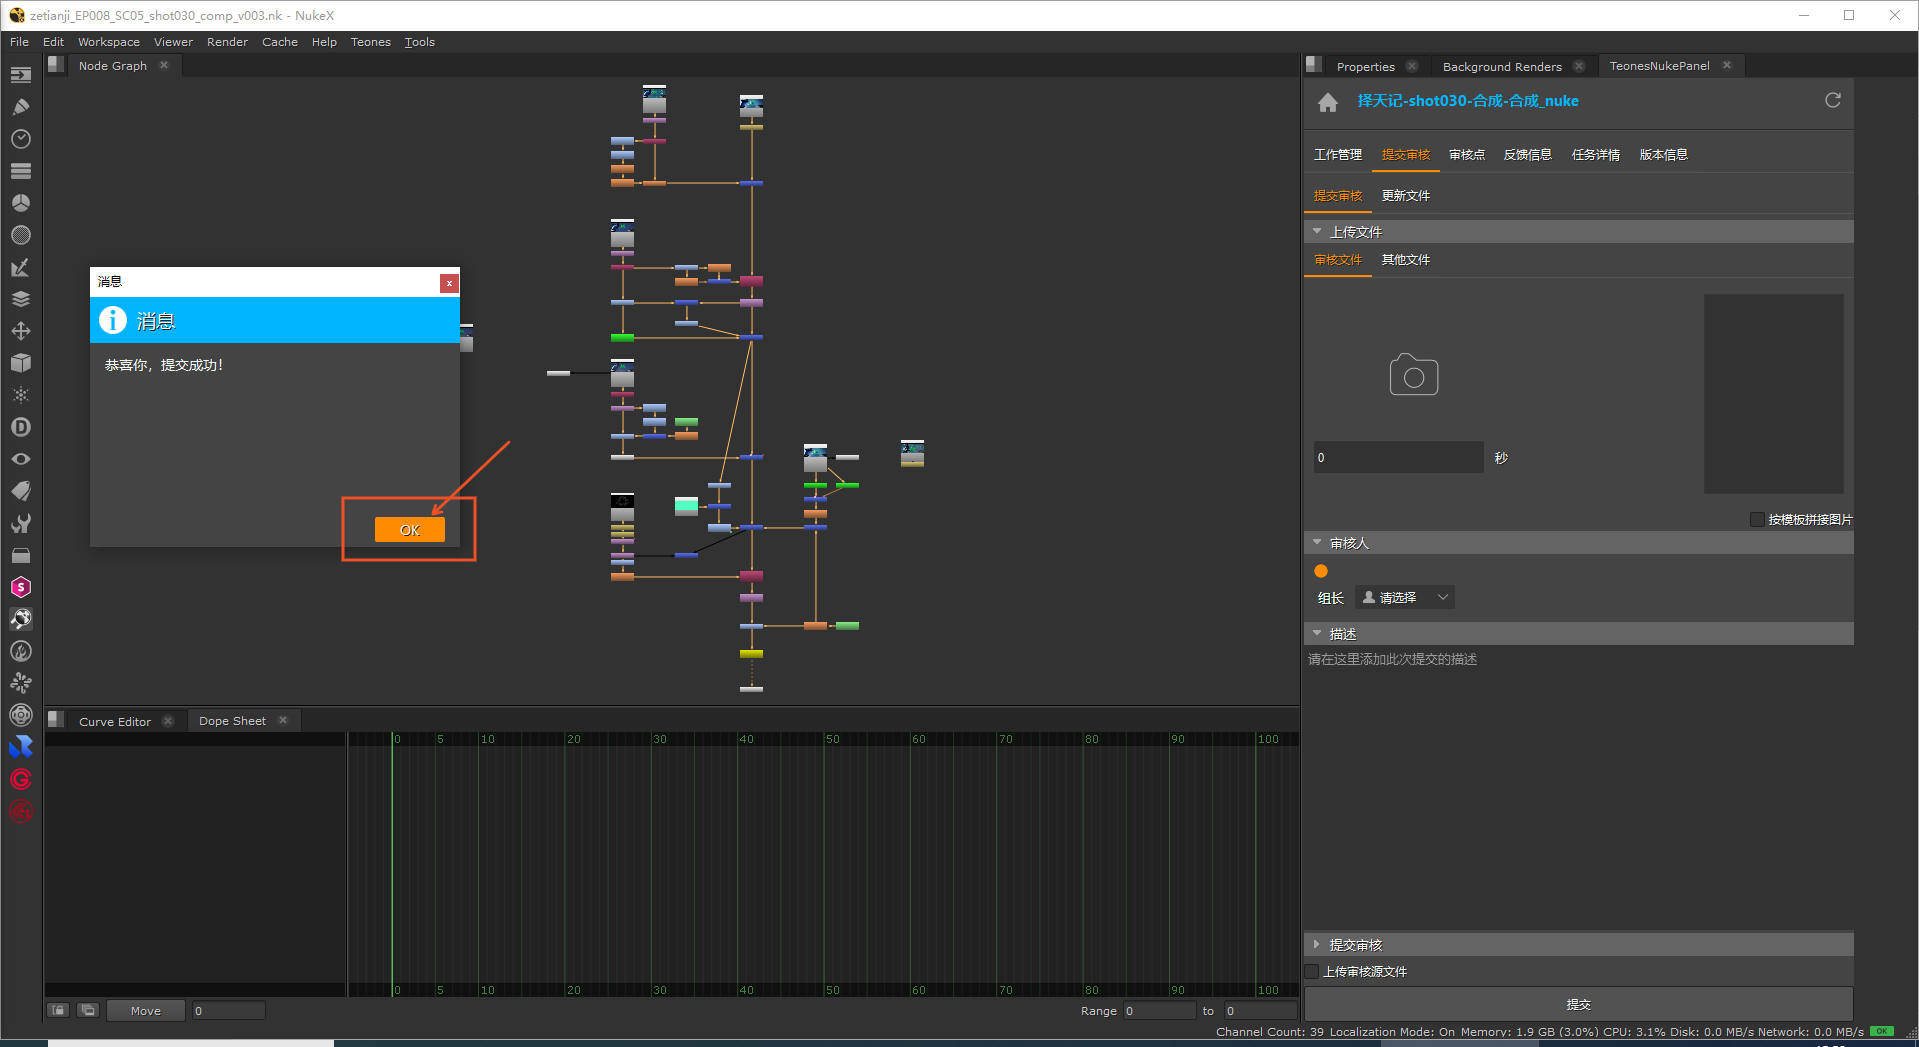The height and width of the screenshot is (1047, 1919).
Task: Check the 上传审核源文件 checkbox
Action: (1312, 971)
